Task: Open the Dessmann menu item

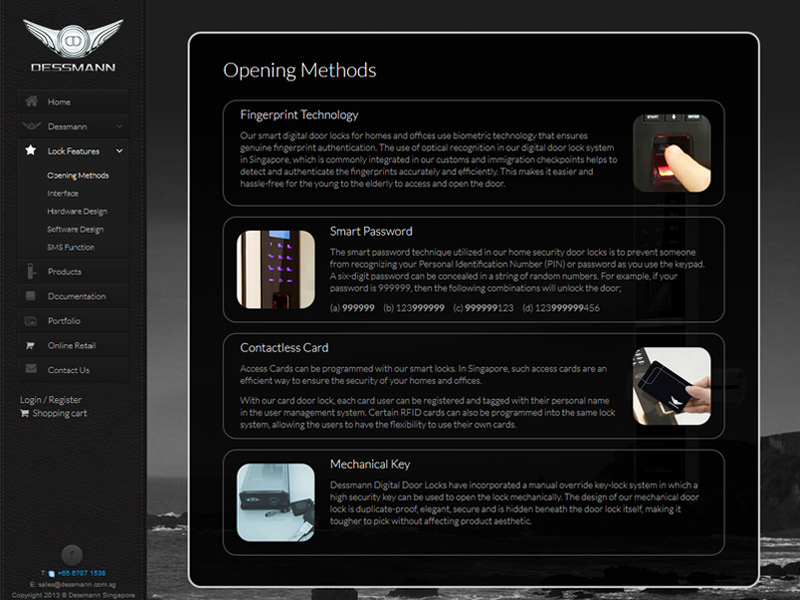Action: (x=73, y=126)
